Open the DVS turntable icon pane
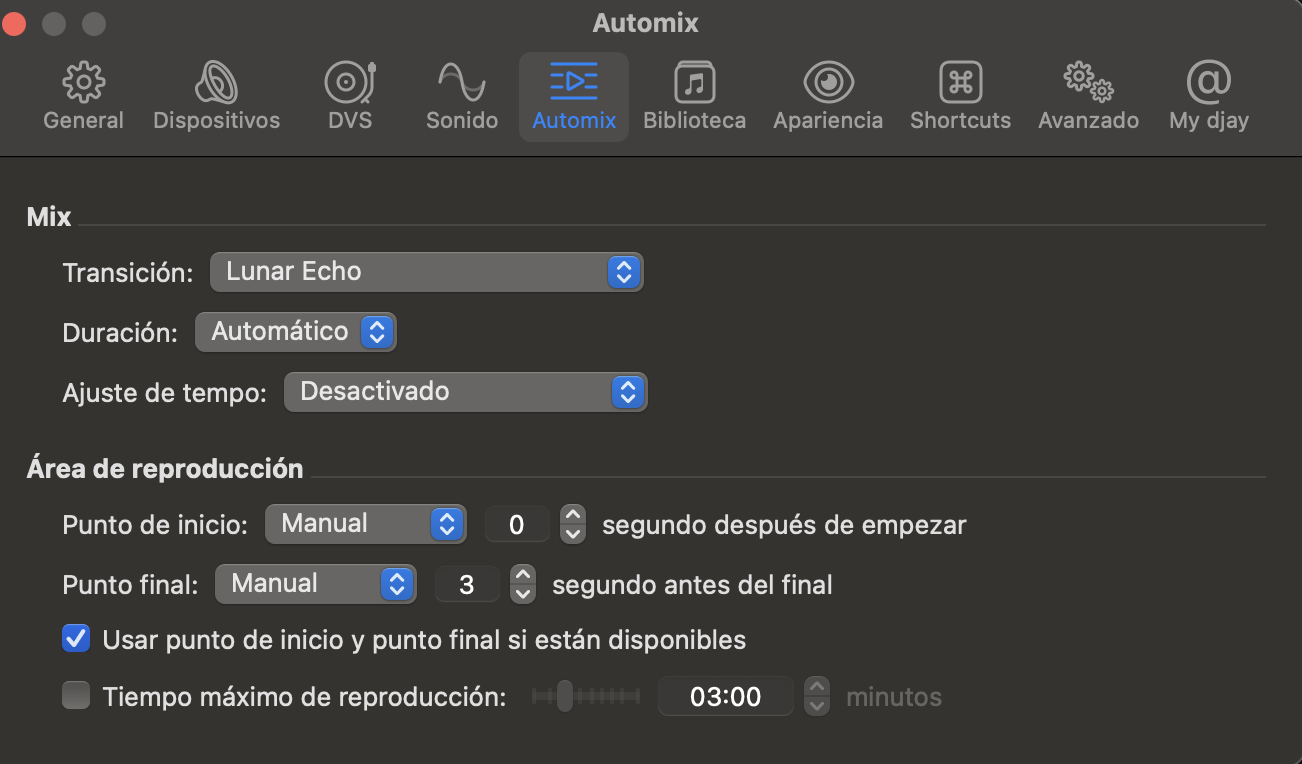The height and width of the screenshot is (764, 1302). (350, 96)
